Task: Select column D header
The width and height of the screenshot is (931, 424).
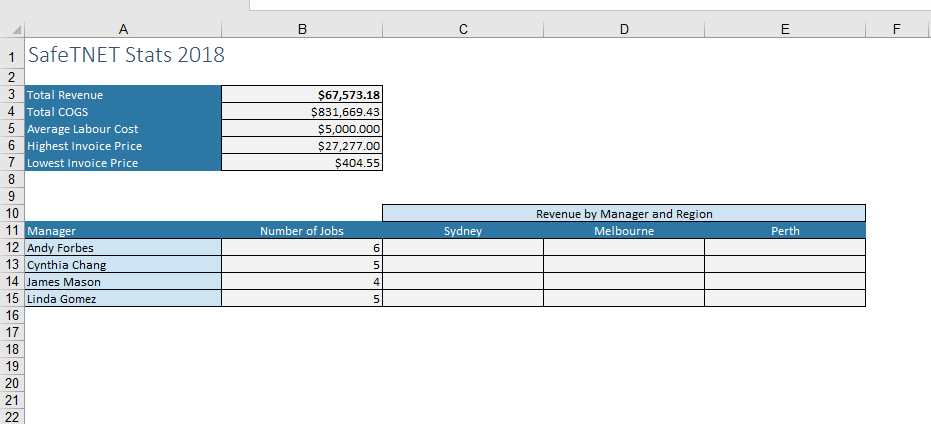Action: tap(624, 29)
